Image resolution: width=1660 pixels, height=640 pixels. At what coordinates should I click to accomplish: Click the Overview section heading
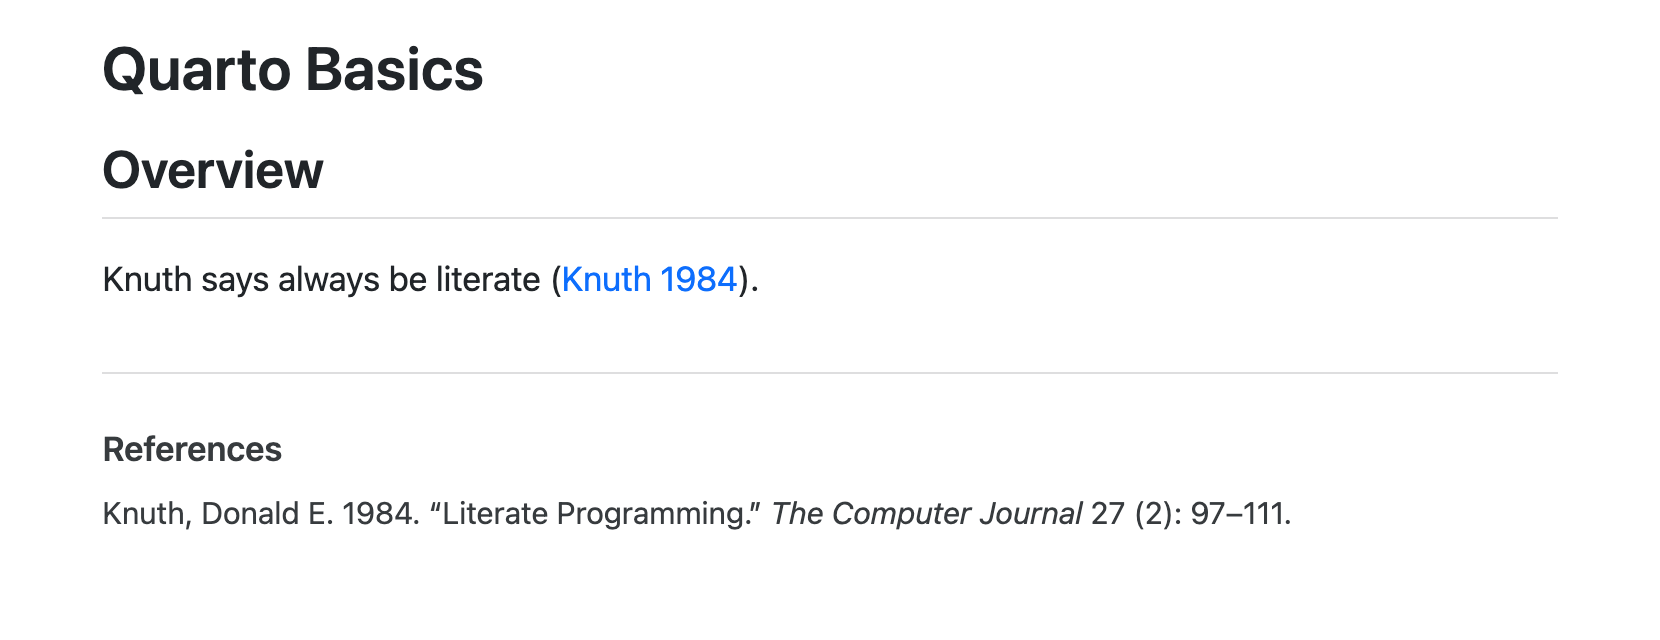[x=213, y=170]
